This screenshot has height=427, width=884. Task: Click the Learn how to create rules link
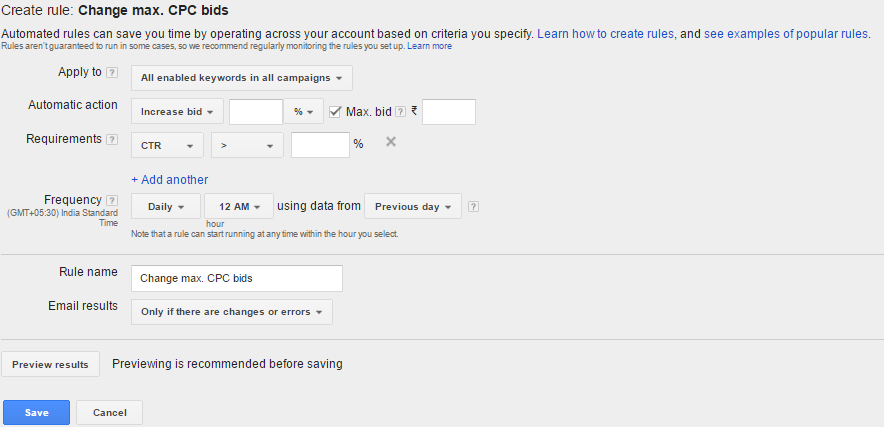pos(605,34)
